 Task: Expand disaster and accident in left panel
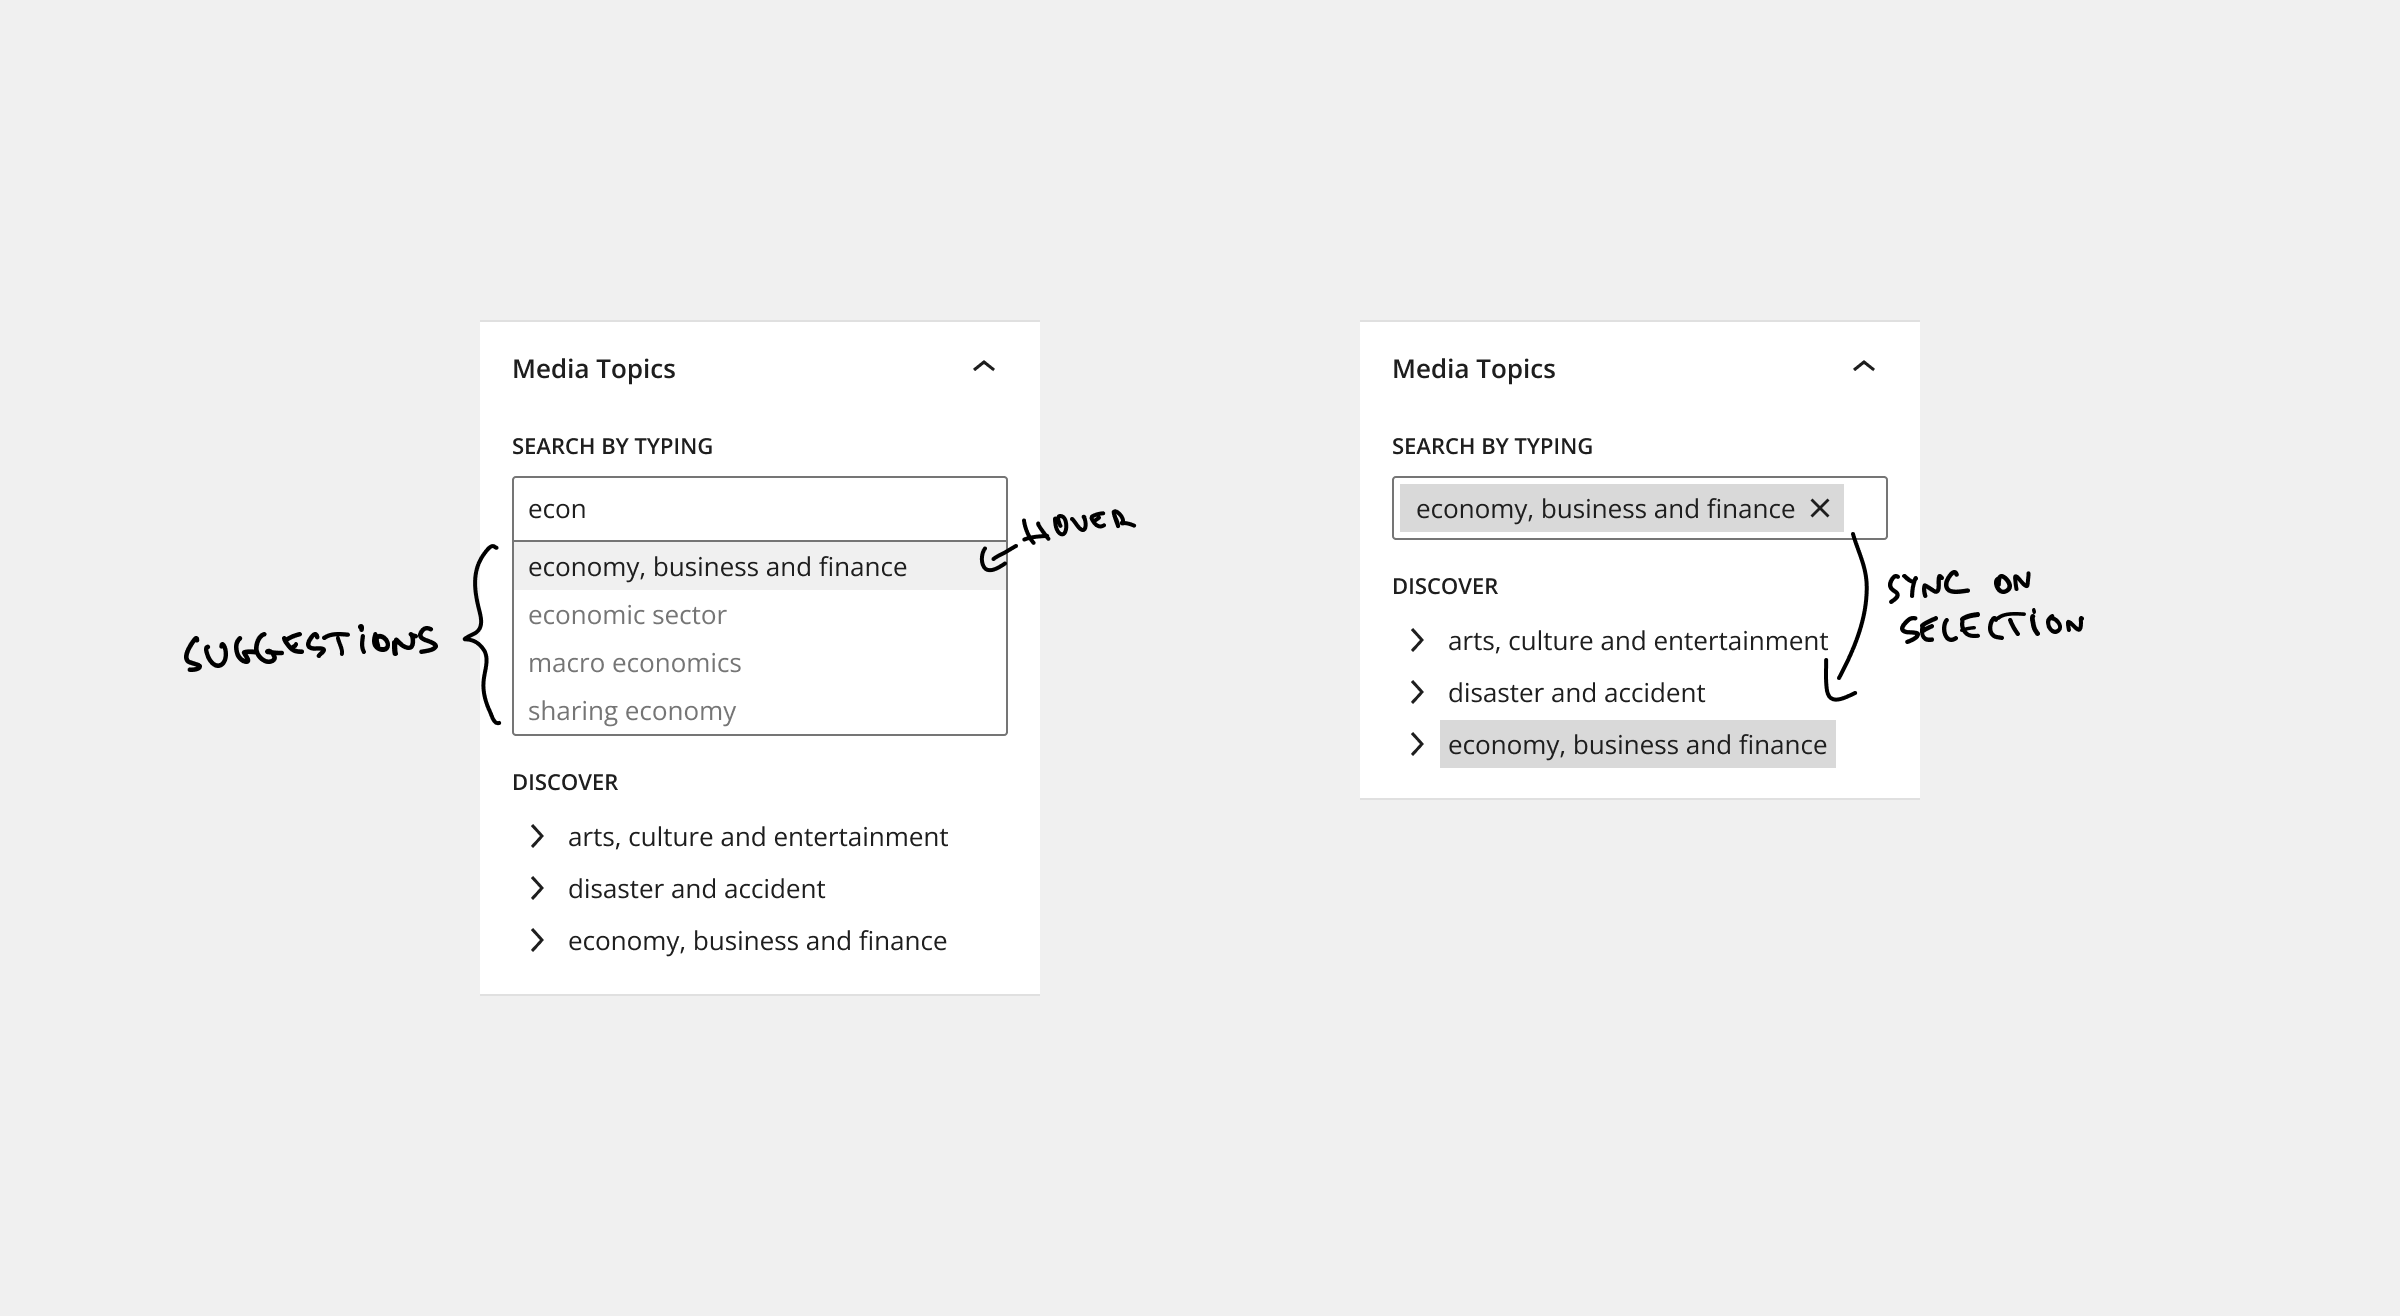tap(537, 888)
